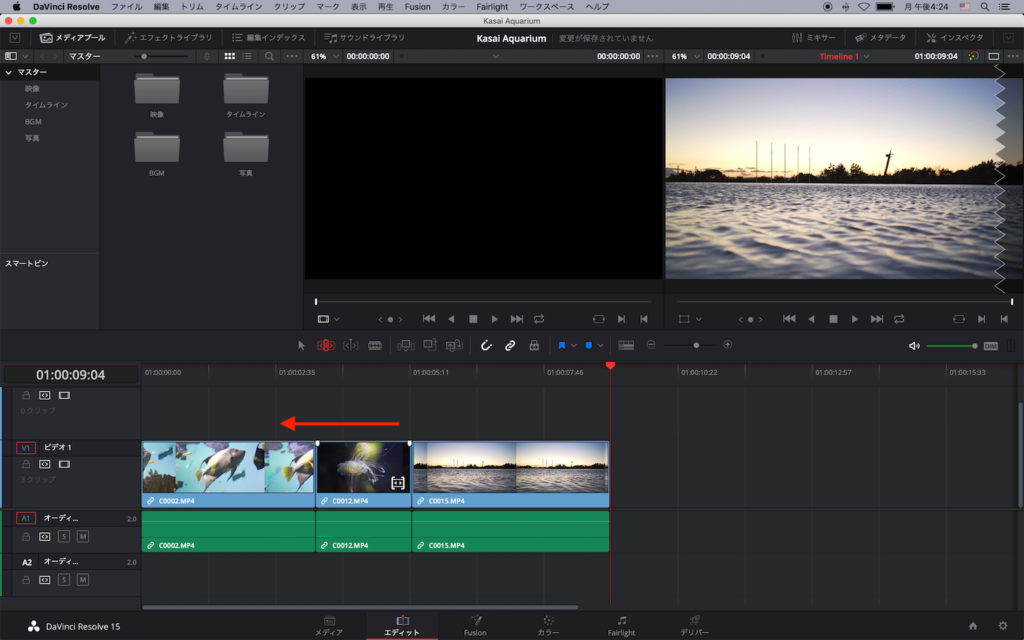Lock the Video 1 track
The height and width of the screenshot is (640, 1024).
(27, 464)
